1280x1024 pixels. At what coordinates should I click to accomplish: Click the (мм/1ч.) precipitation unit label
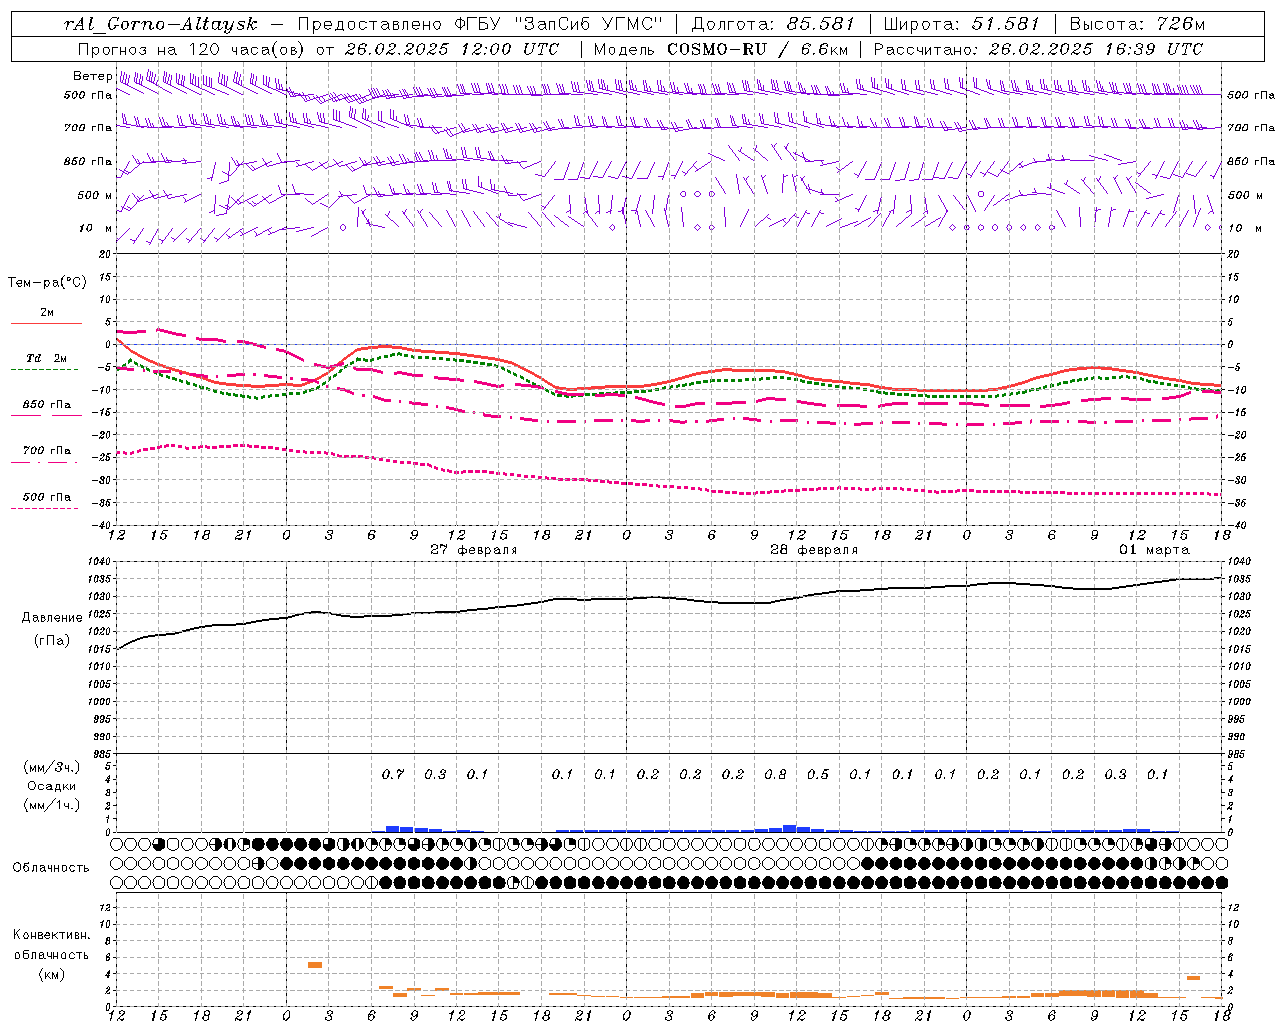point(52,805)
